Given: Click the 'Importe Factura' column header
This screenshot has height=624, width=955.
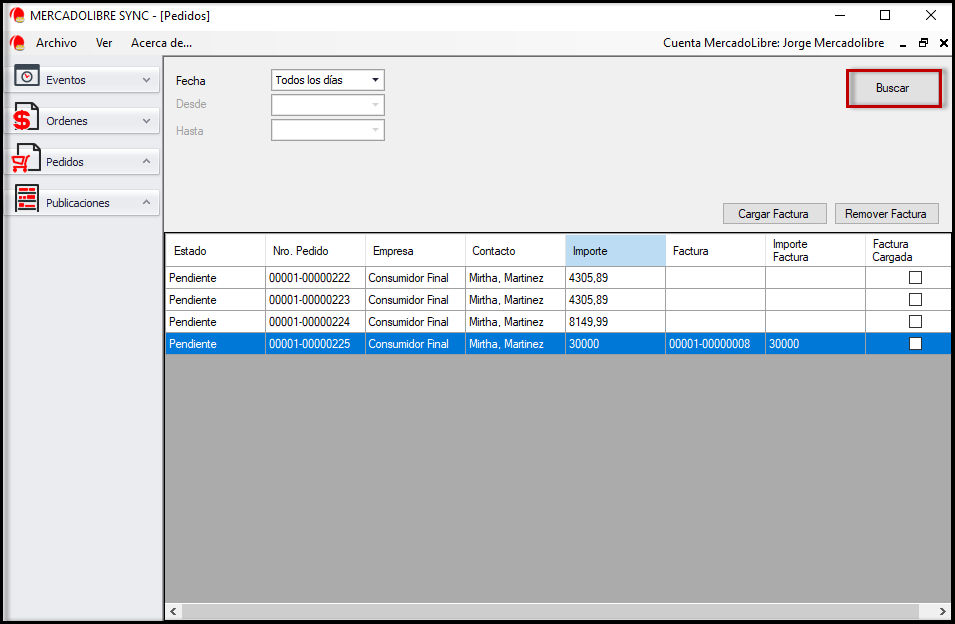Looking at the screenshot, I should [815, 251].
